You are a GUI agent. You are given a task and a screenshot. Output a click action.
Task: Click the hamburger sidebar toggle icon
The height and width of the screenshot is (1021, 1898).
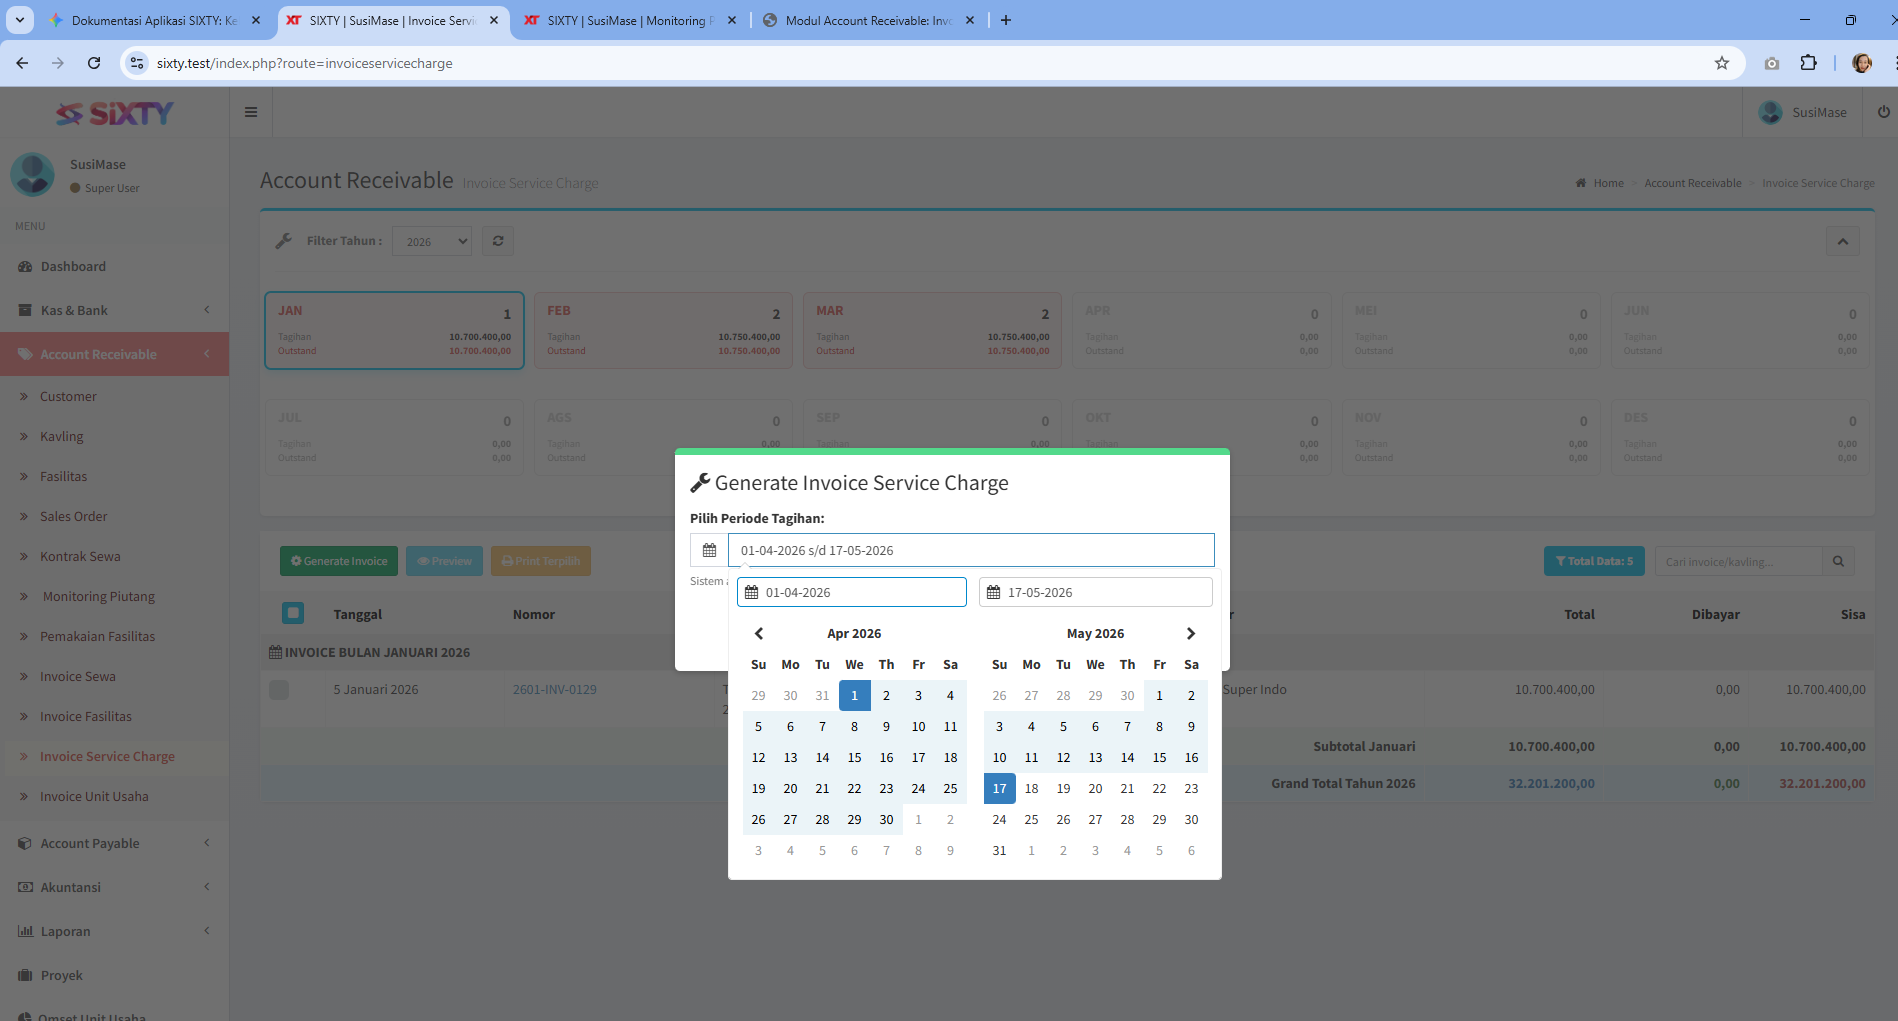(251, 112)
